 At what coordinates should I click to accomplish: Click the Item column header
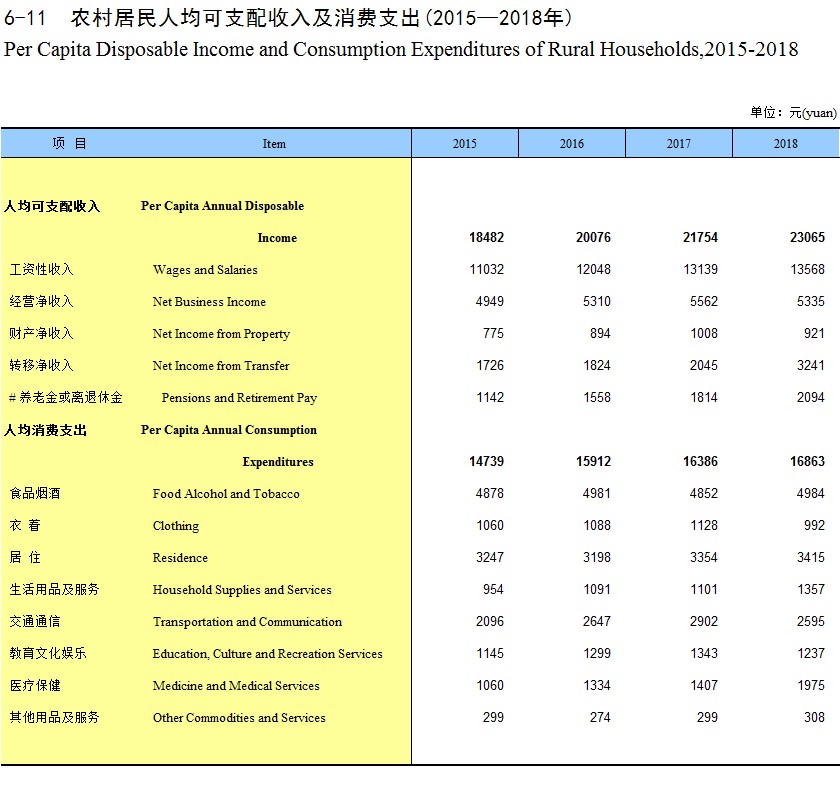tap(274, 144)
